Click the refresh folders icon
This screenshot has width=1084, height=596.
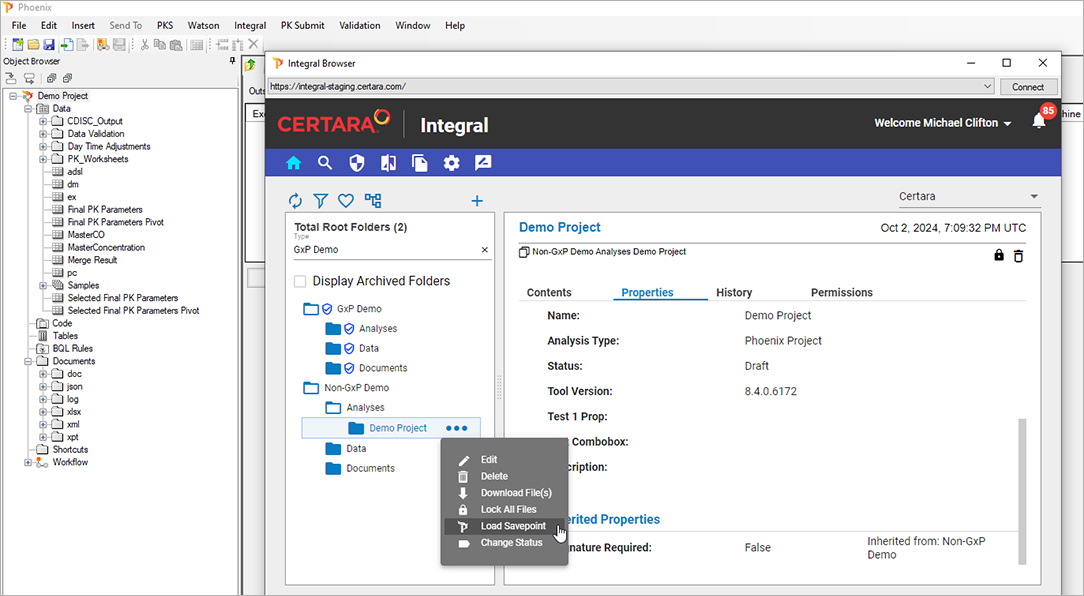[x=295, y=201]
